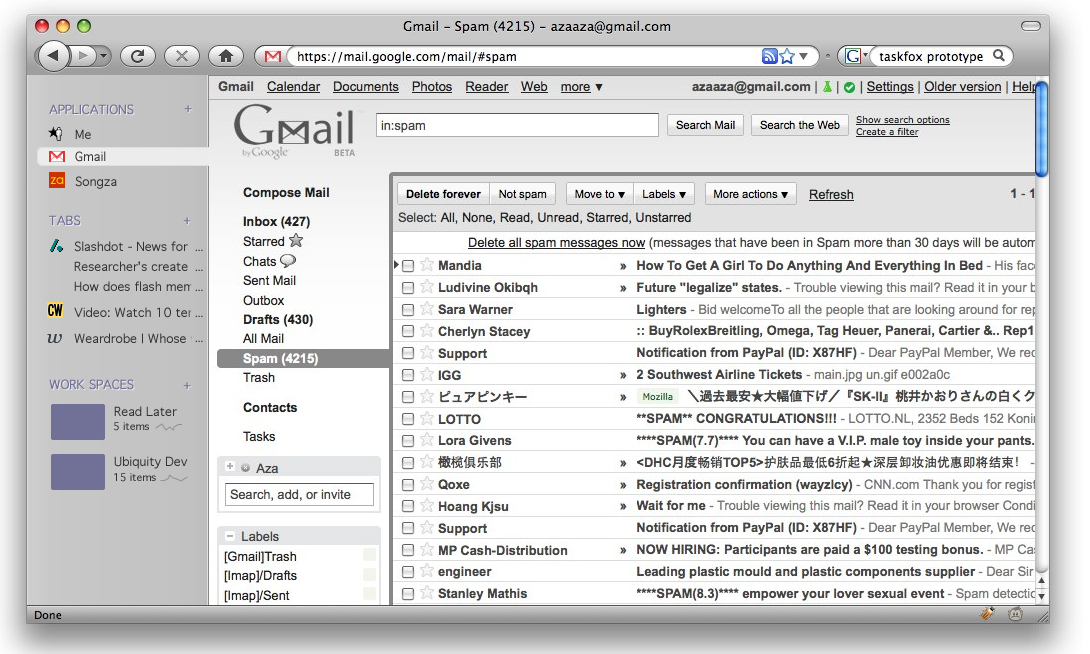Bookmark page with address bar star icon
This screenshot has height=654, width=1090.
click(x=786, y=56)
